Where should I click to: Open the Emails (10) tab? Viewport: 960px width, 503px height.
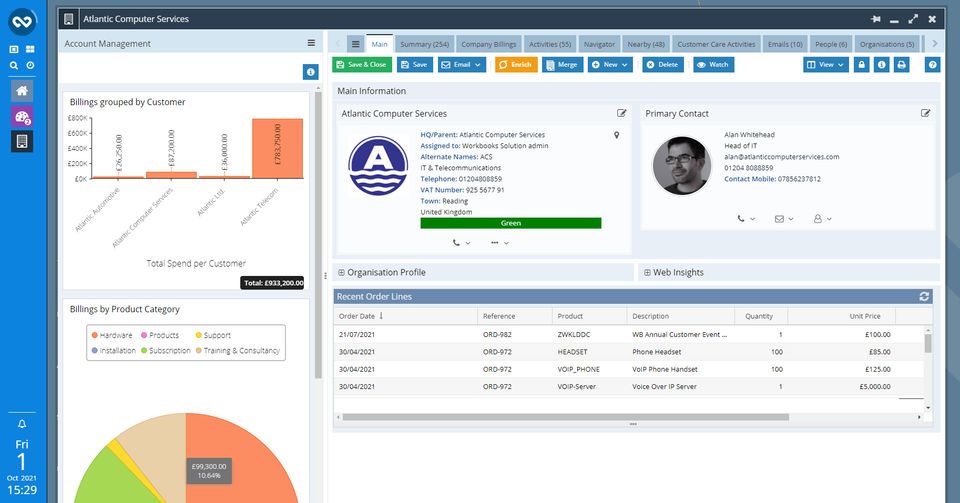pyautogui.click(x=785, y=44)
